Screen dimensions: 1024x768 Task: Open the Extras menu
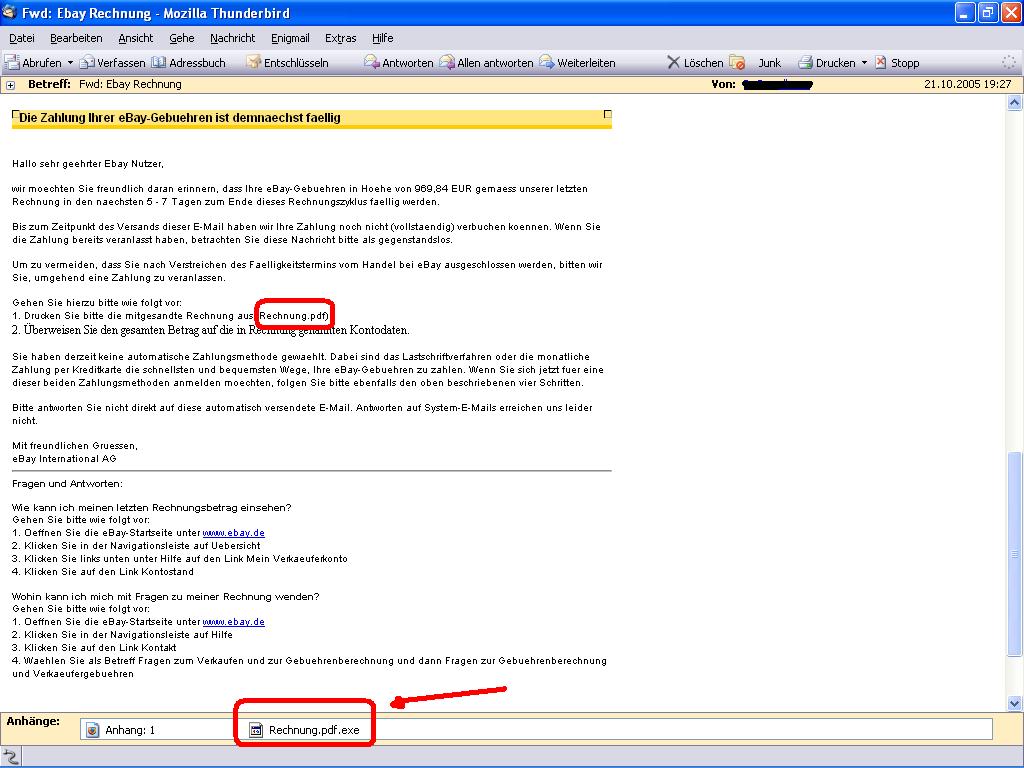pos(340,38)
